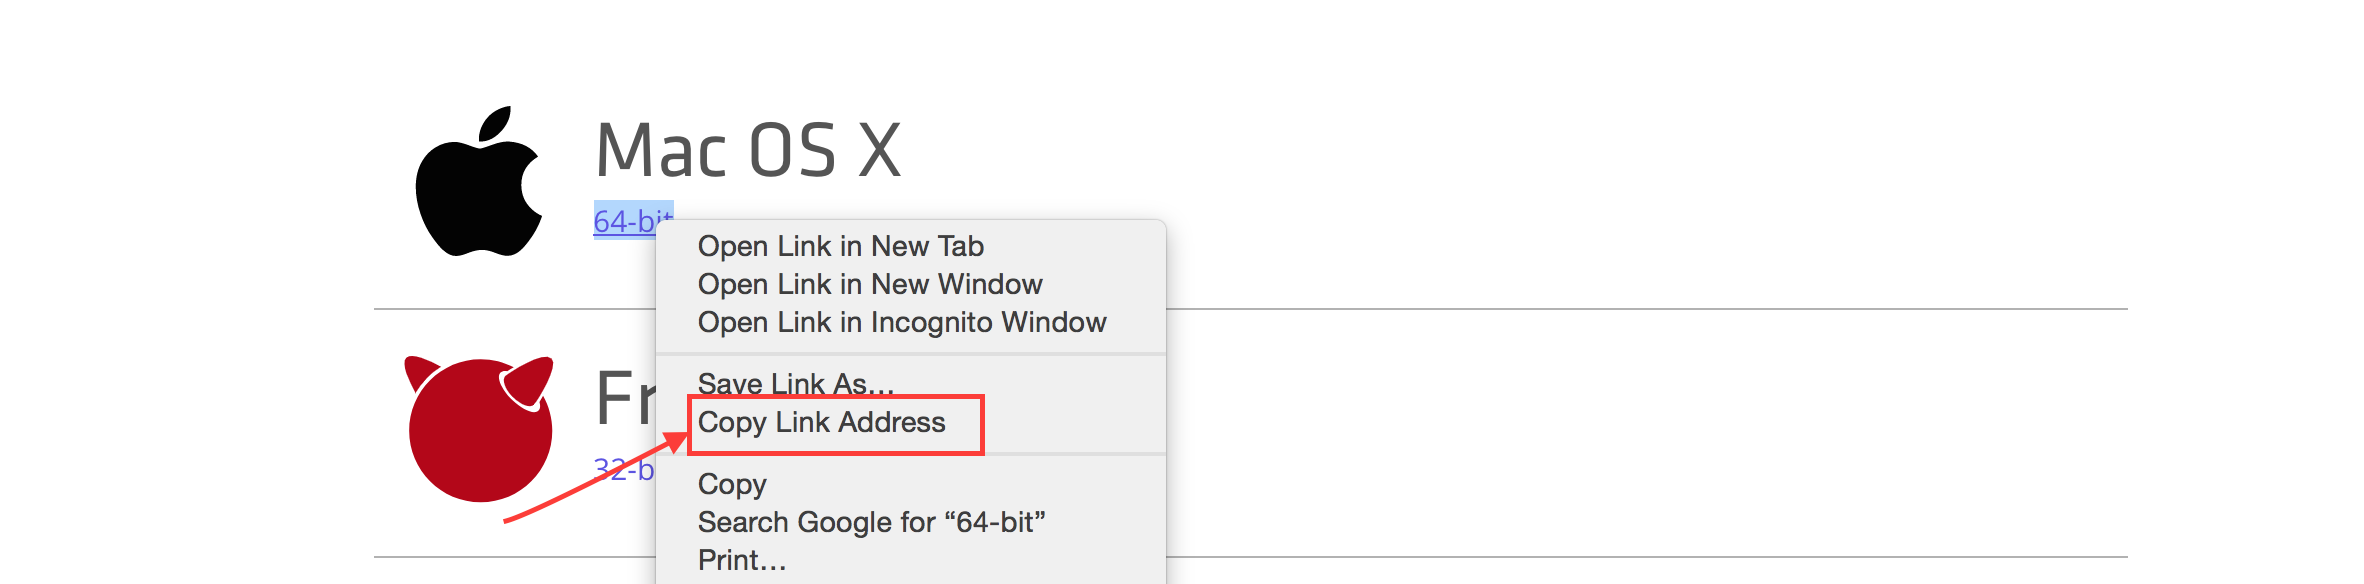This screenshot has width=2364, height=584.
Task: Click the Mac OS X heading
Action: tap(748, 151)
